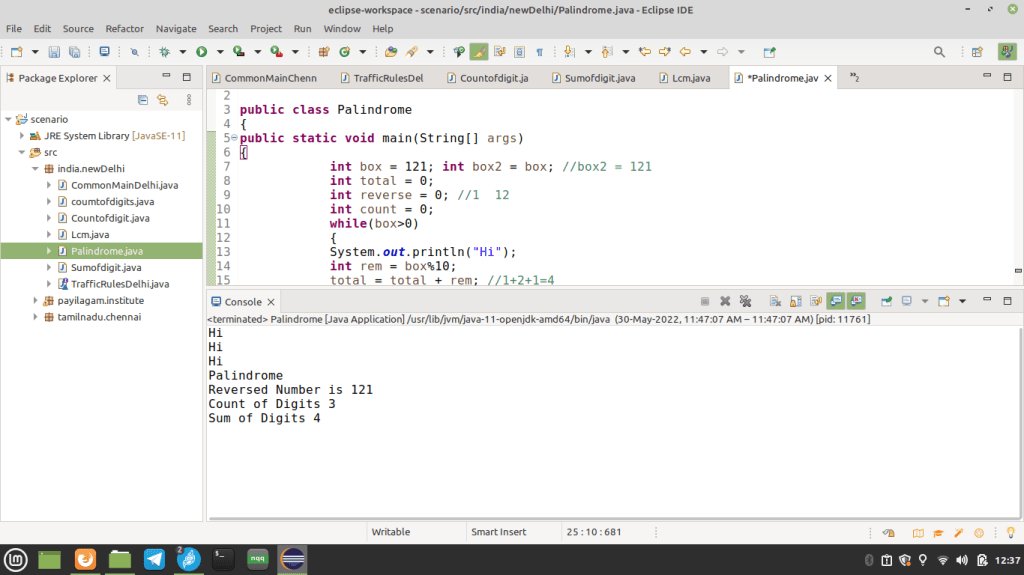Viewport: 1024px width, 575px height.
Task: Toggle Show Whitespace Characters paragraph icon
Action: coord(539,52)
